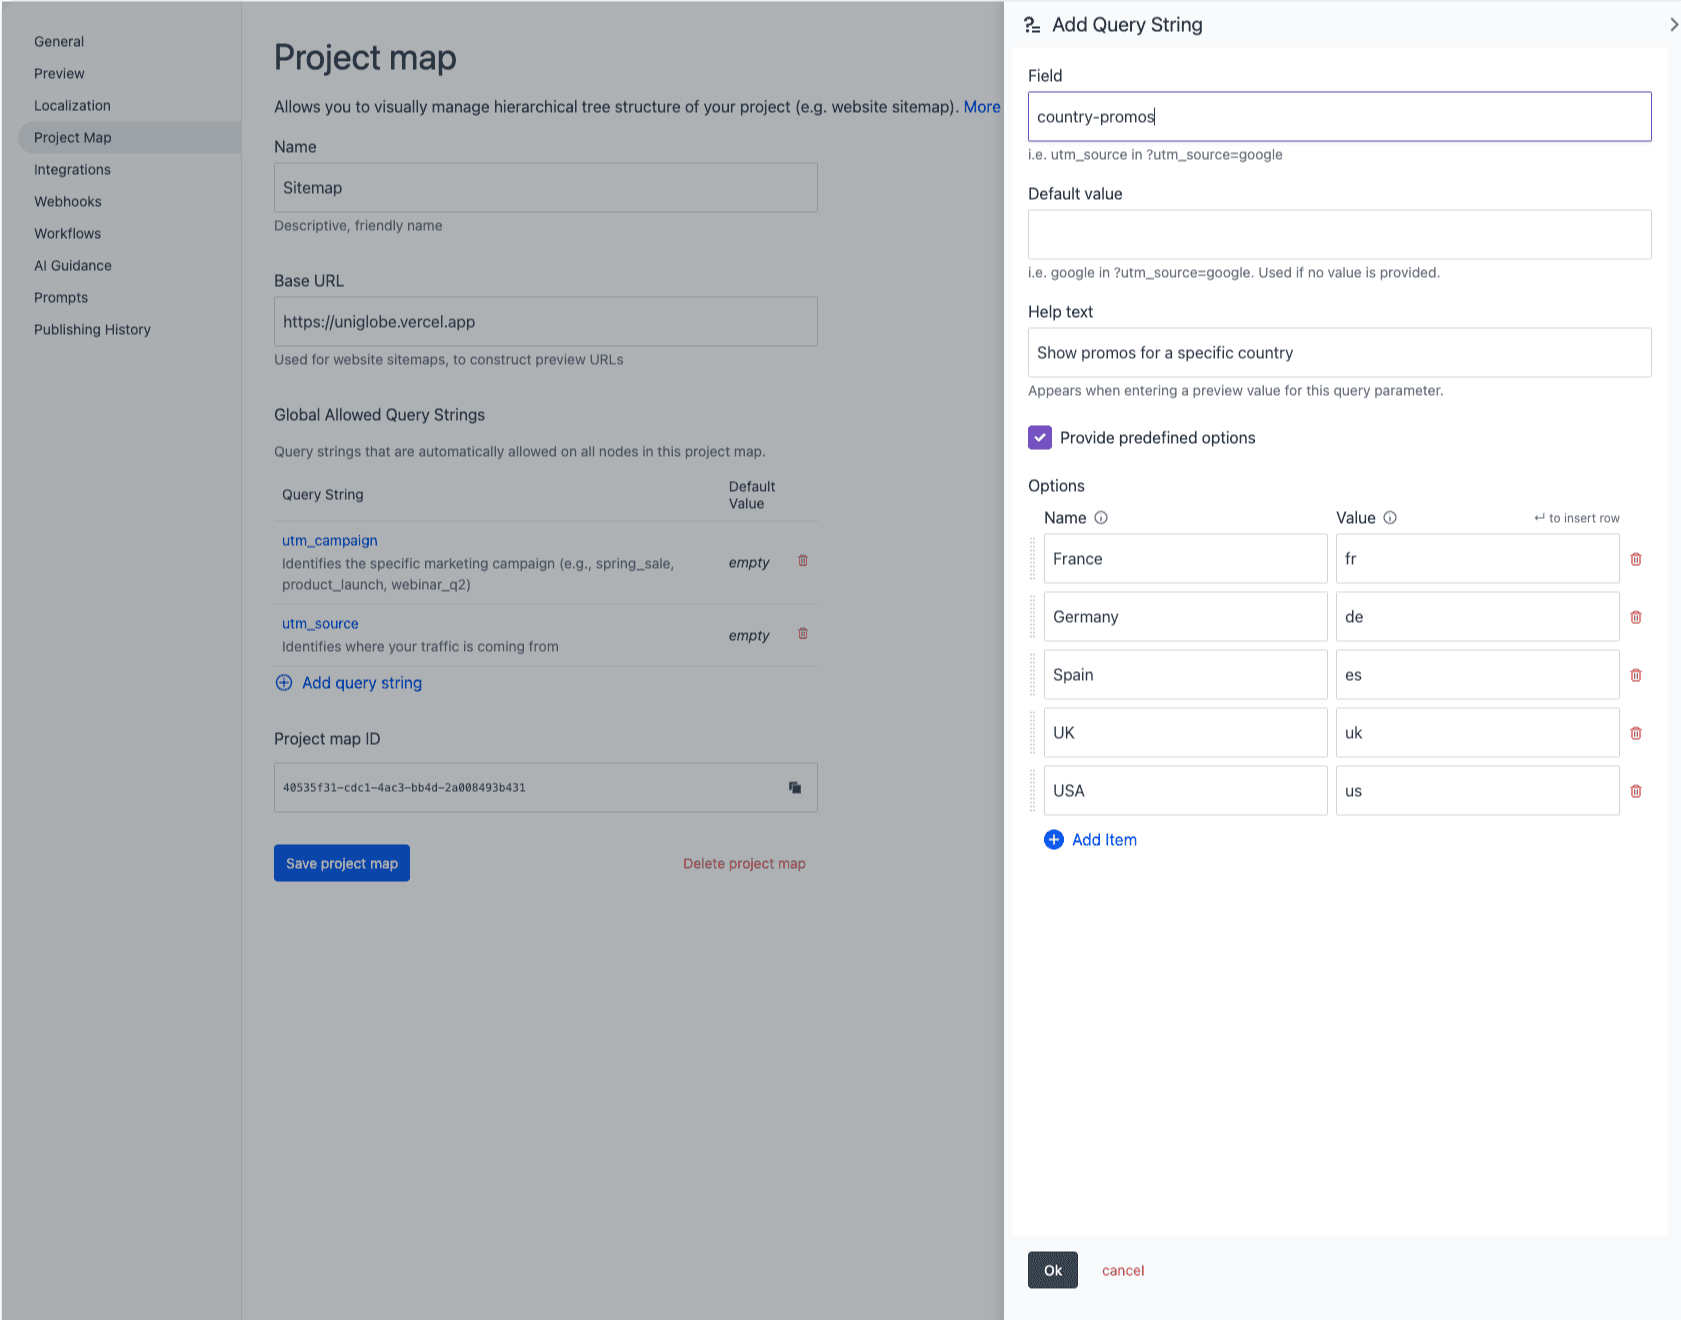
Task: Copy the Project map ID
Action: tap(795, 788)
